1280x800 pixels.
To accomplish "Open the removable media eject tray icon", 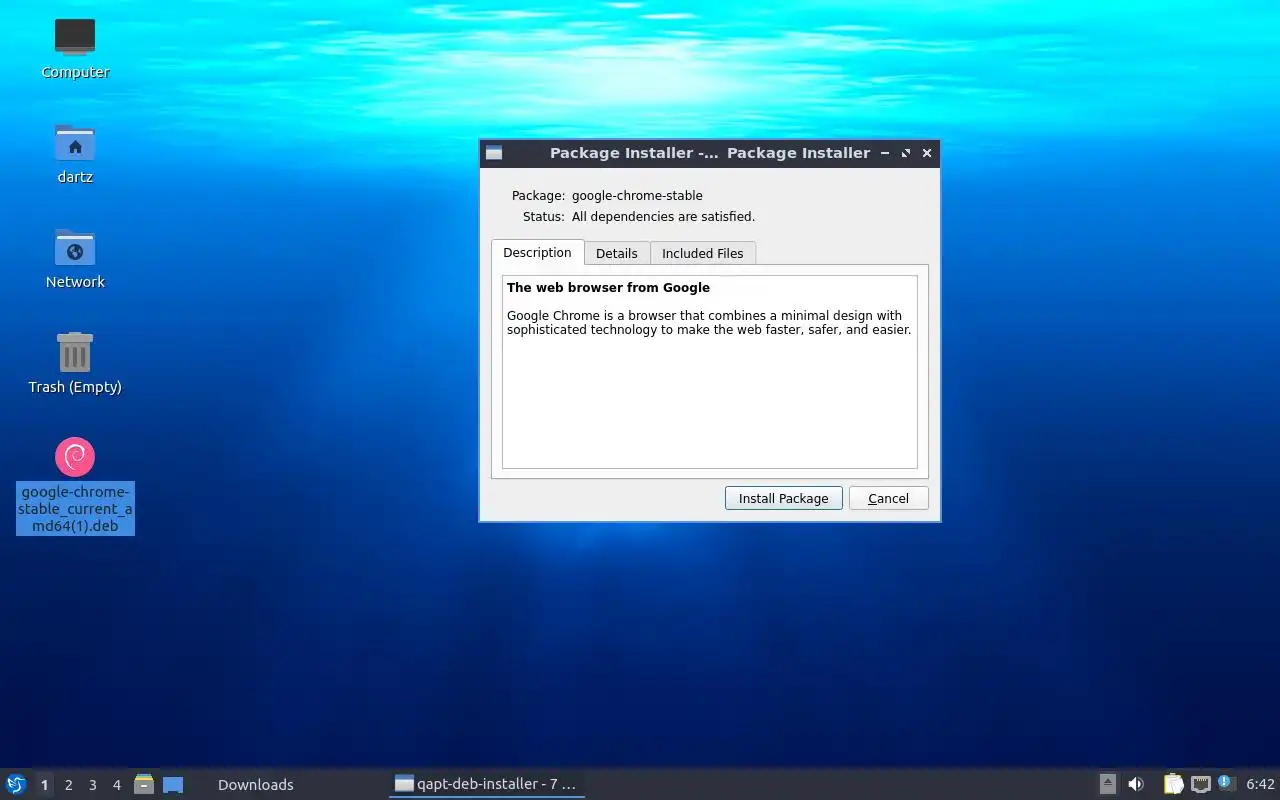I will pos(1107,784).
